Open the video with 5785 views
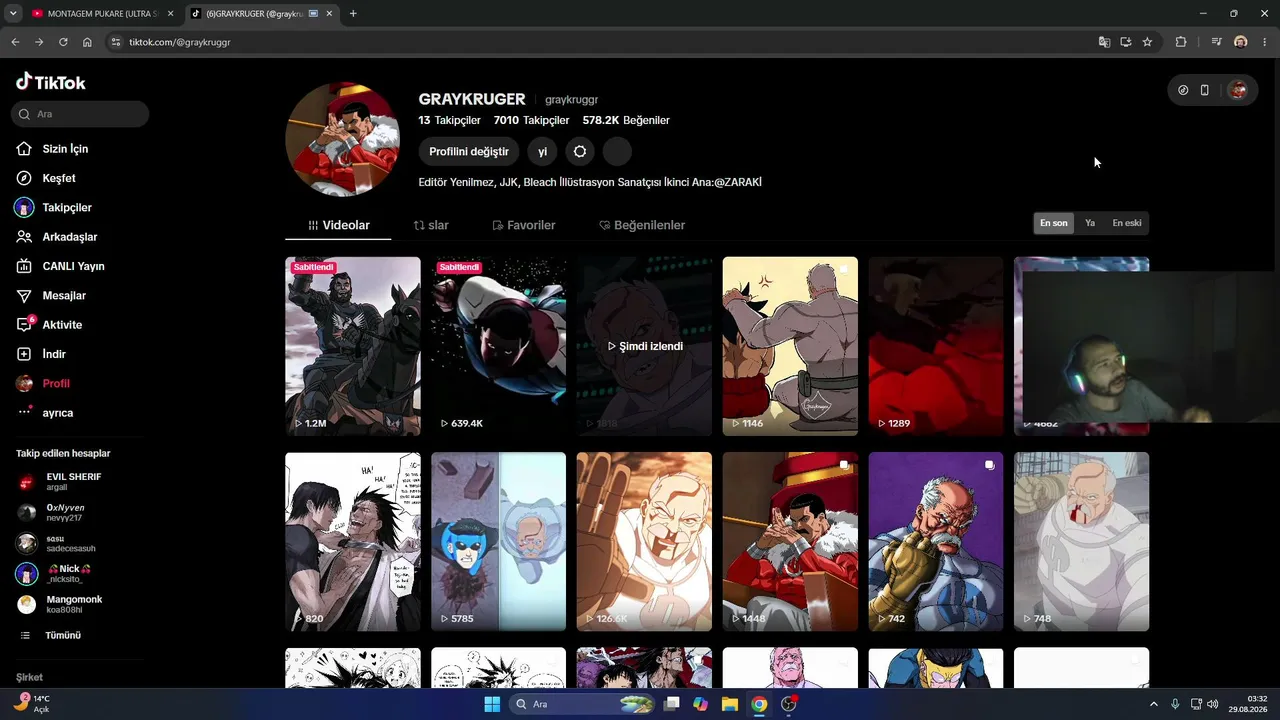This screenshot has height=720, width=1280. coord(498,542)
